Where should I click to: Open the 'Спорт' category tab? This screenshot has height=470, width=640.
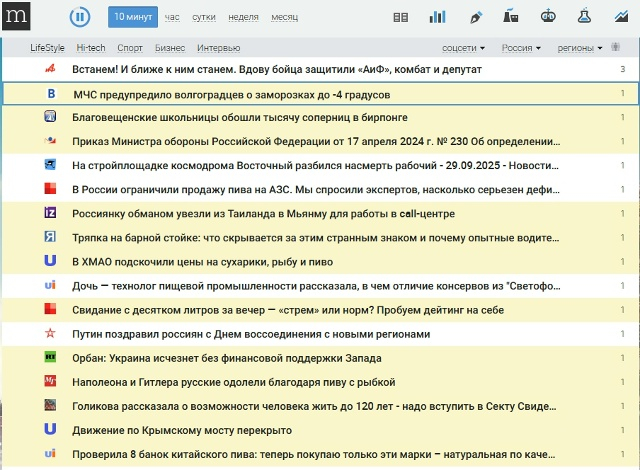coord(130,47)
